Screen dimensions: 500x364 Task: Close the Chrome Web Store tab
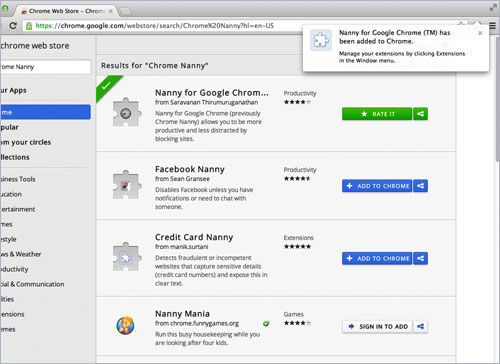pyautogui.click(x=111, y=11)
